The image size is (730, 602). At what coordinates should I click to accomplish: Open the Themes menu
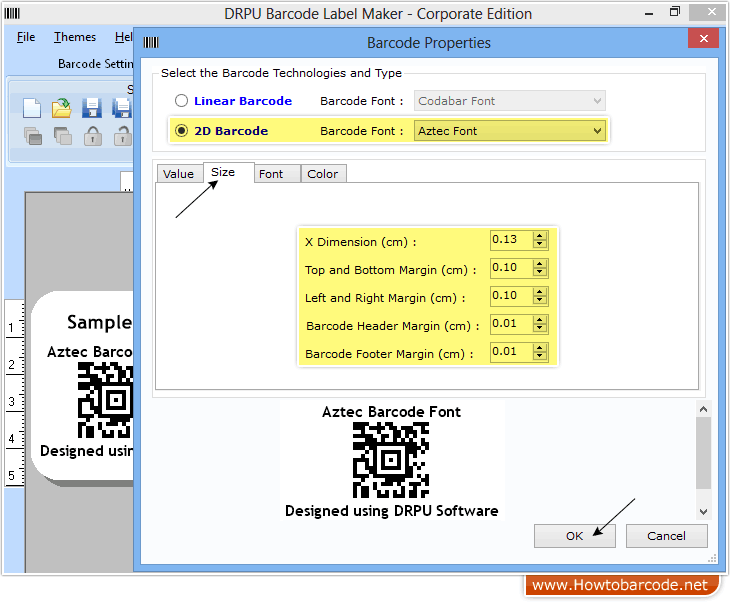pos(74,37)
